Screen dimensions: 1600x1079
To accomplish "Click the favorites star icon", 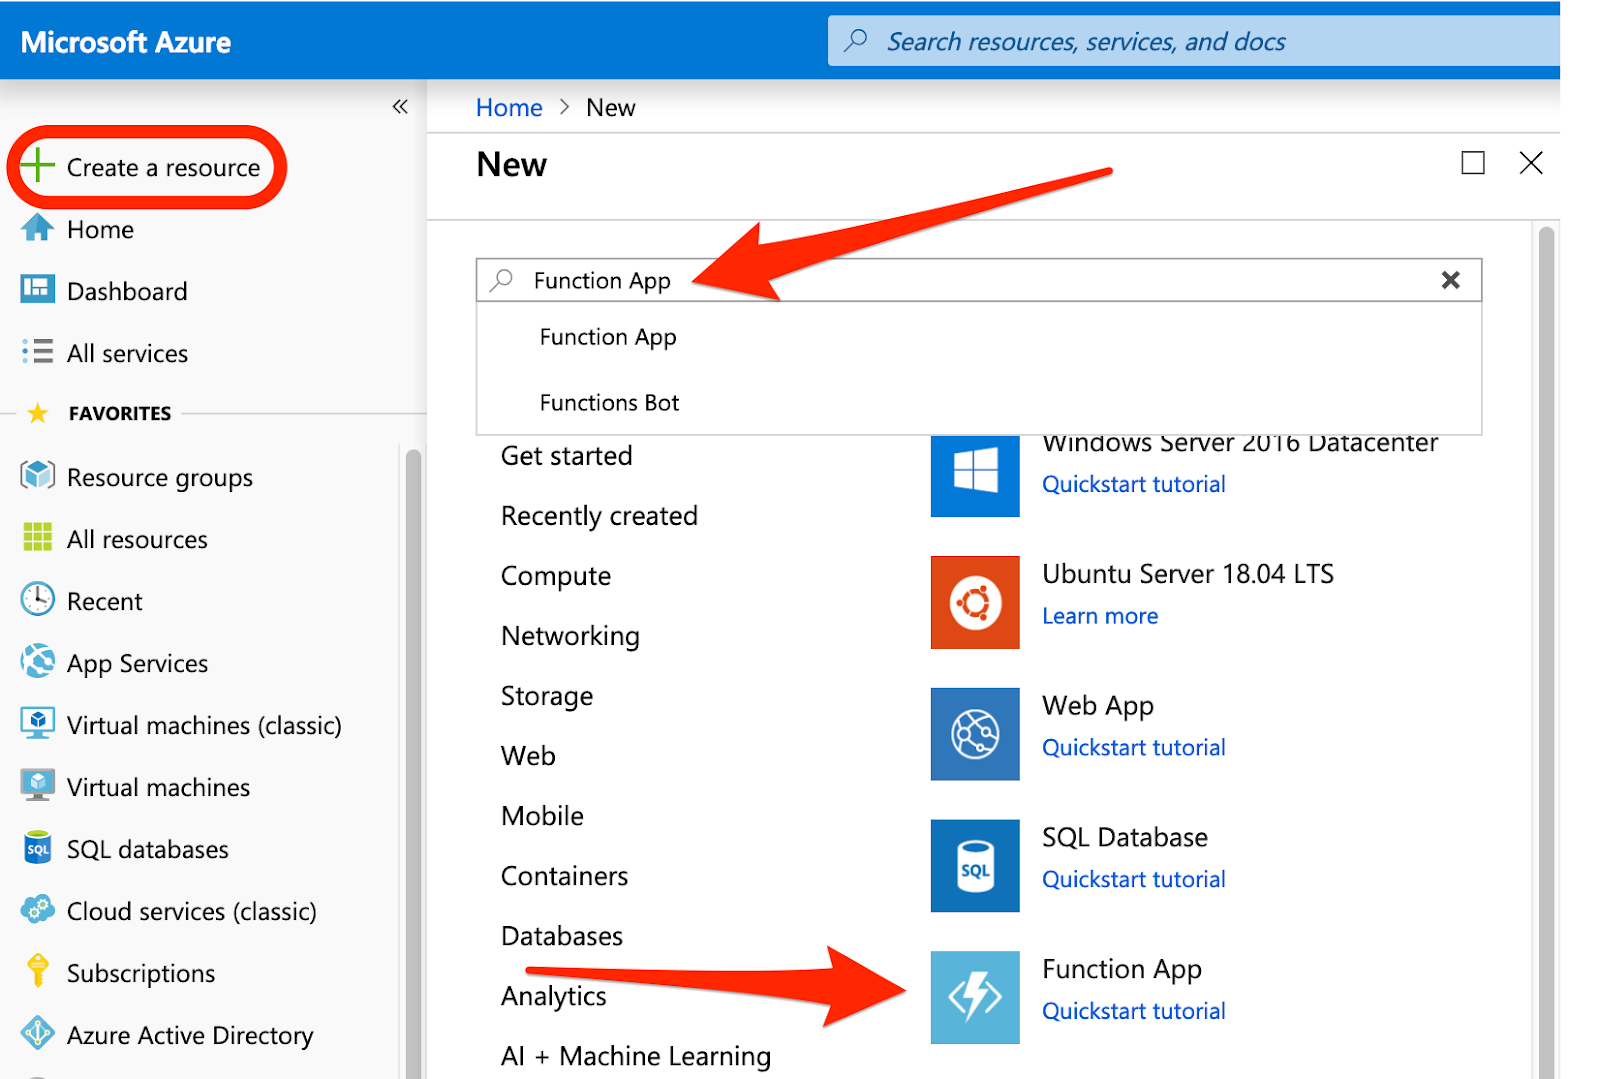I will pos(38,413).
